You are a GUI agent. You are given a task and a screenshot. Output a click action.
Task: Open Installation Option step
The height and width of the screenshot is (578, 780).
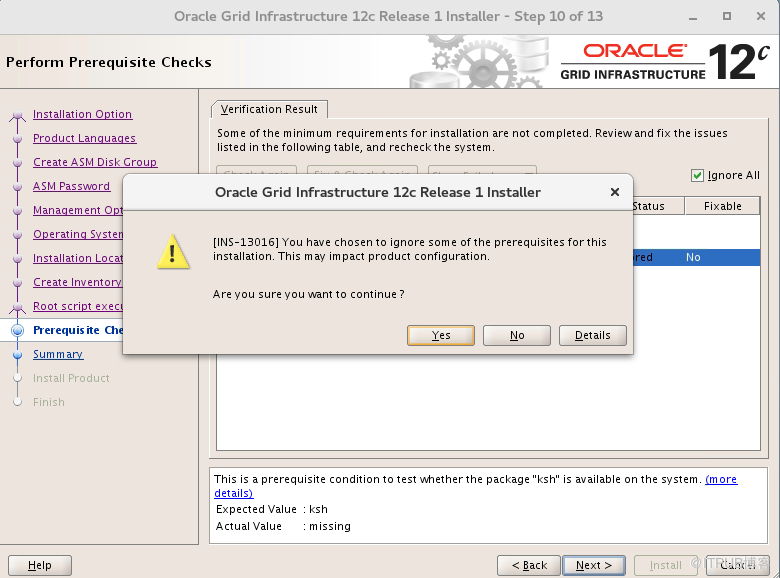(83, 114)
